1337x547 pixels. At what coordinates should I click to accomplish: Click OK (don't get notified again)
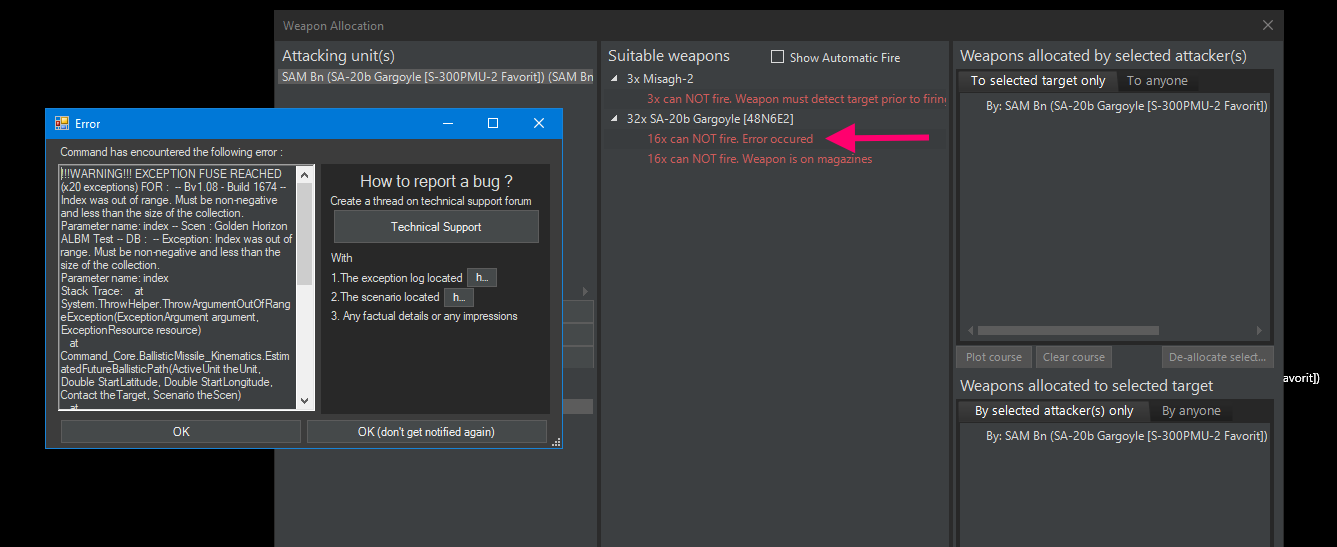pos(427,432)
